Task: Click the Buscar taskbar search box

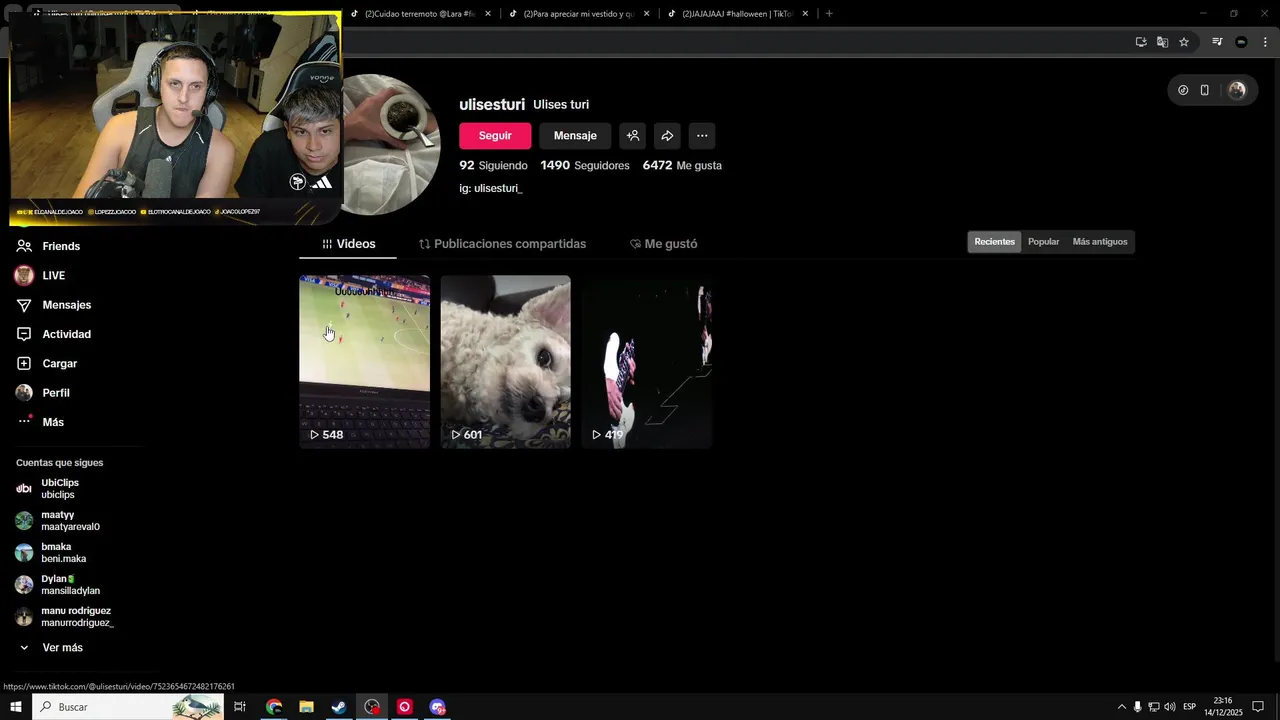Action: click(128, 707)
